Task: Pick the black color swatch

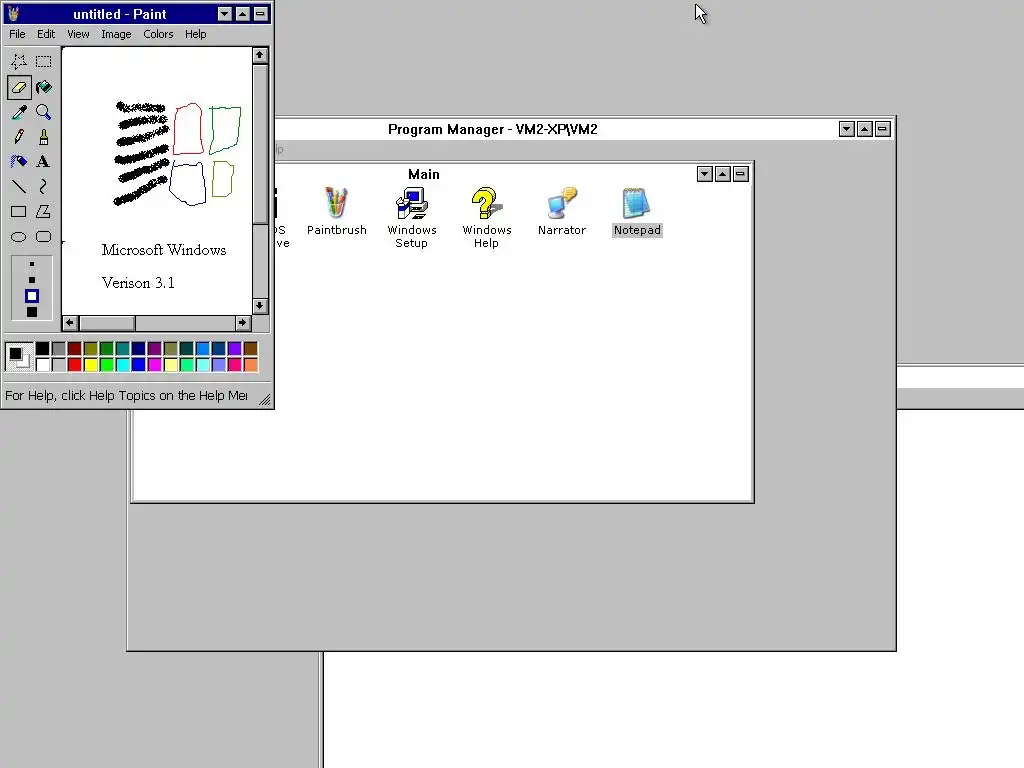Action: click(x=42, y=348)
